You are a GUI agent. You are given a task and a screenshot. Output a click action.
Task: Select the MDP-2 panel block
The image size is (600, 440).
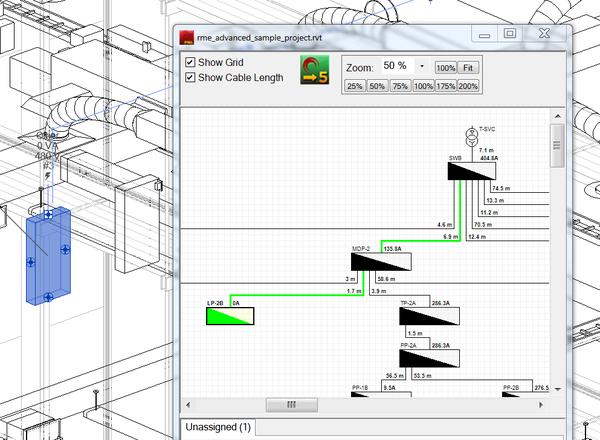(x=381, y=262)
